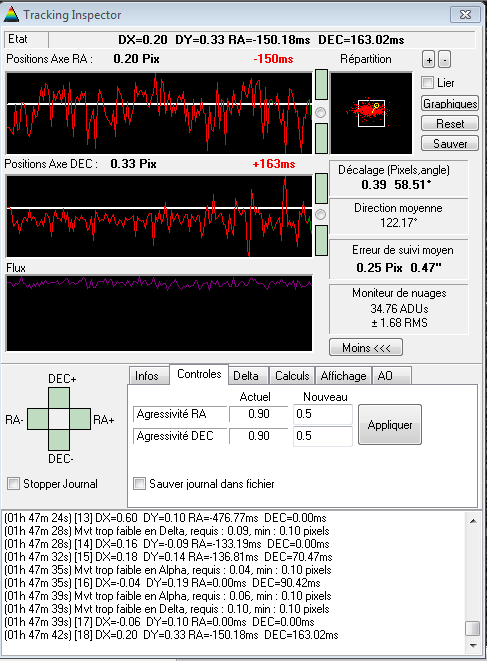The height and width of the screenshot is (661, 487).
Task: Click the Agressivité RA Nouveau field
Action: 323,414
